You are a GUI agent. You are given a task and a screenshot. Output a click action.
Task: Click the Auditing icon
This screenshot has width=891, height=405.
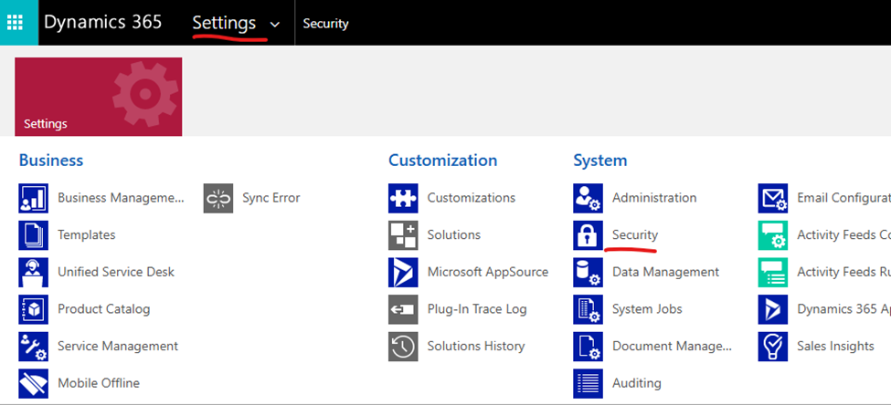[x=588, y=383]
